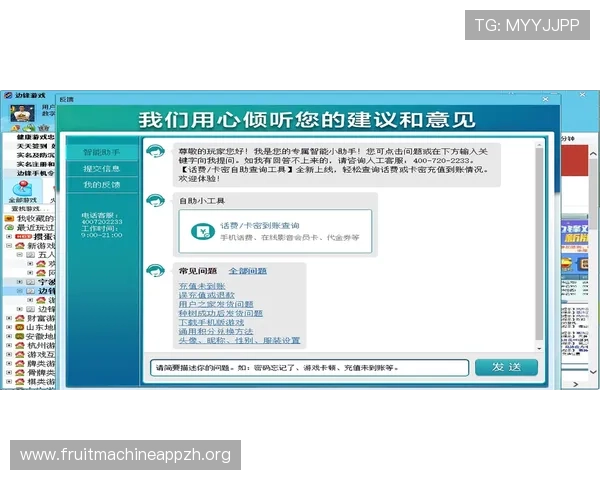
Task: Click the 发送 button
Action: click(506, 367)
